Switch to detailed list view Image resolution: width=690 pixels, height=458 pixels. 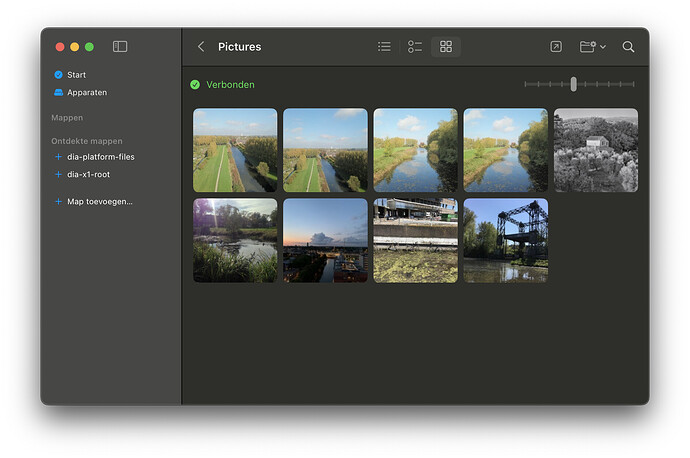[415, 47]
